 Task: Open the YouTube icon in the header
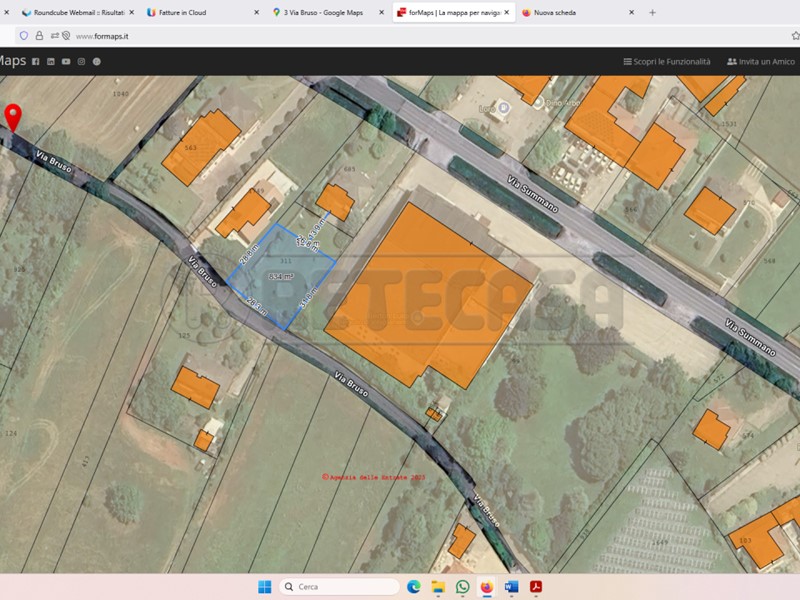coord(66,62)
